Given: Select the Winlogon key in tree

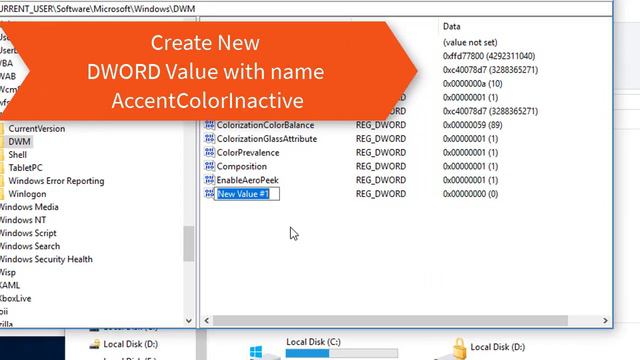Looking at the screenshot, I should (27, 194).
